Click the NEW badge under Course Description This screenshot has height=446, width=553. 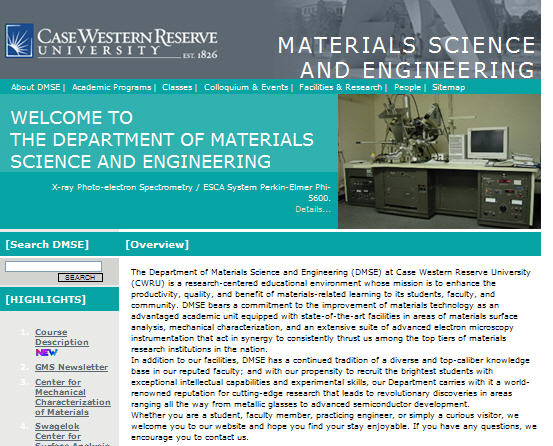coord(46,352)
